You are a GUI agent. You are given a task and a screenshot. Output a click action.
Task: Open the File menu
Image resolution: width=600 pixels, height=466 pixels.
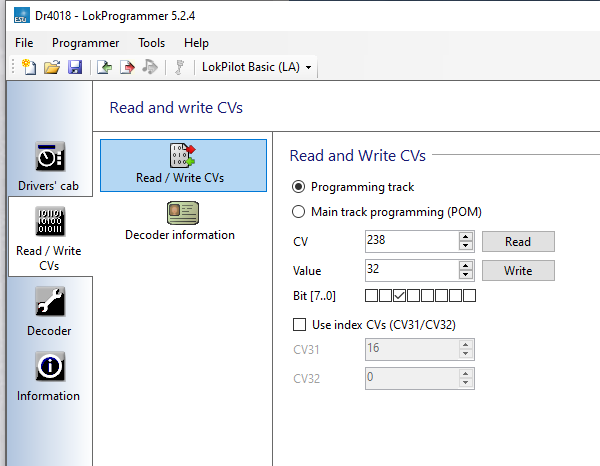[24, 43]
